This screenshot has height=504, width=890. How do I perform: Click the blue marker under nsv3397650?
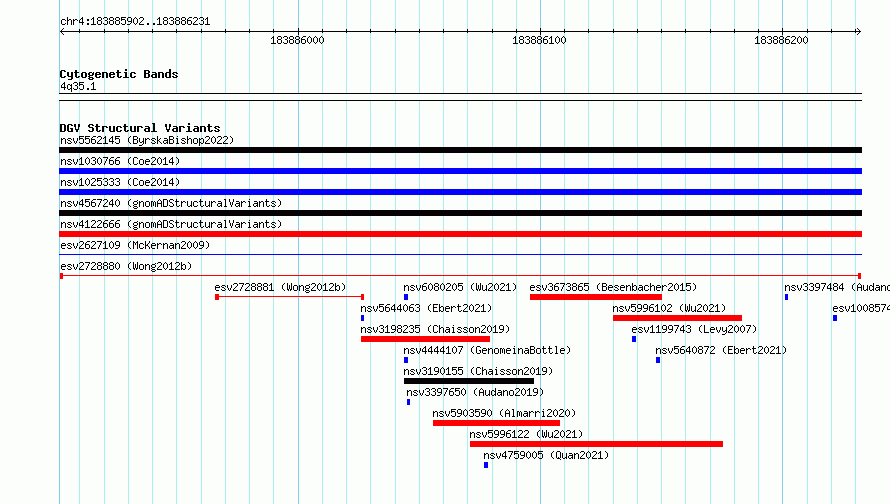tap(408, 402)
